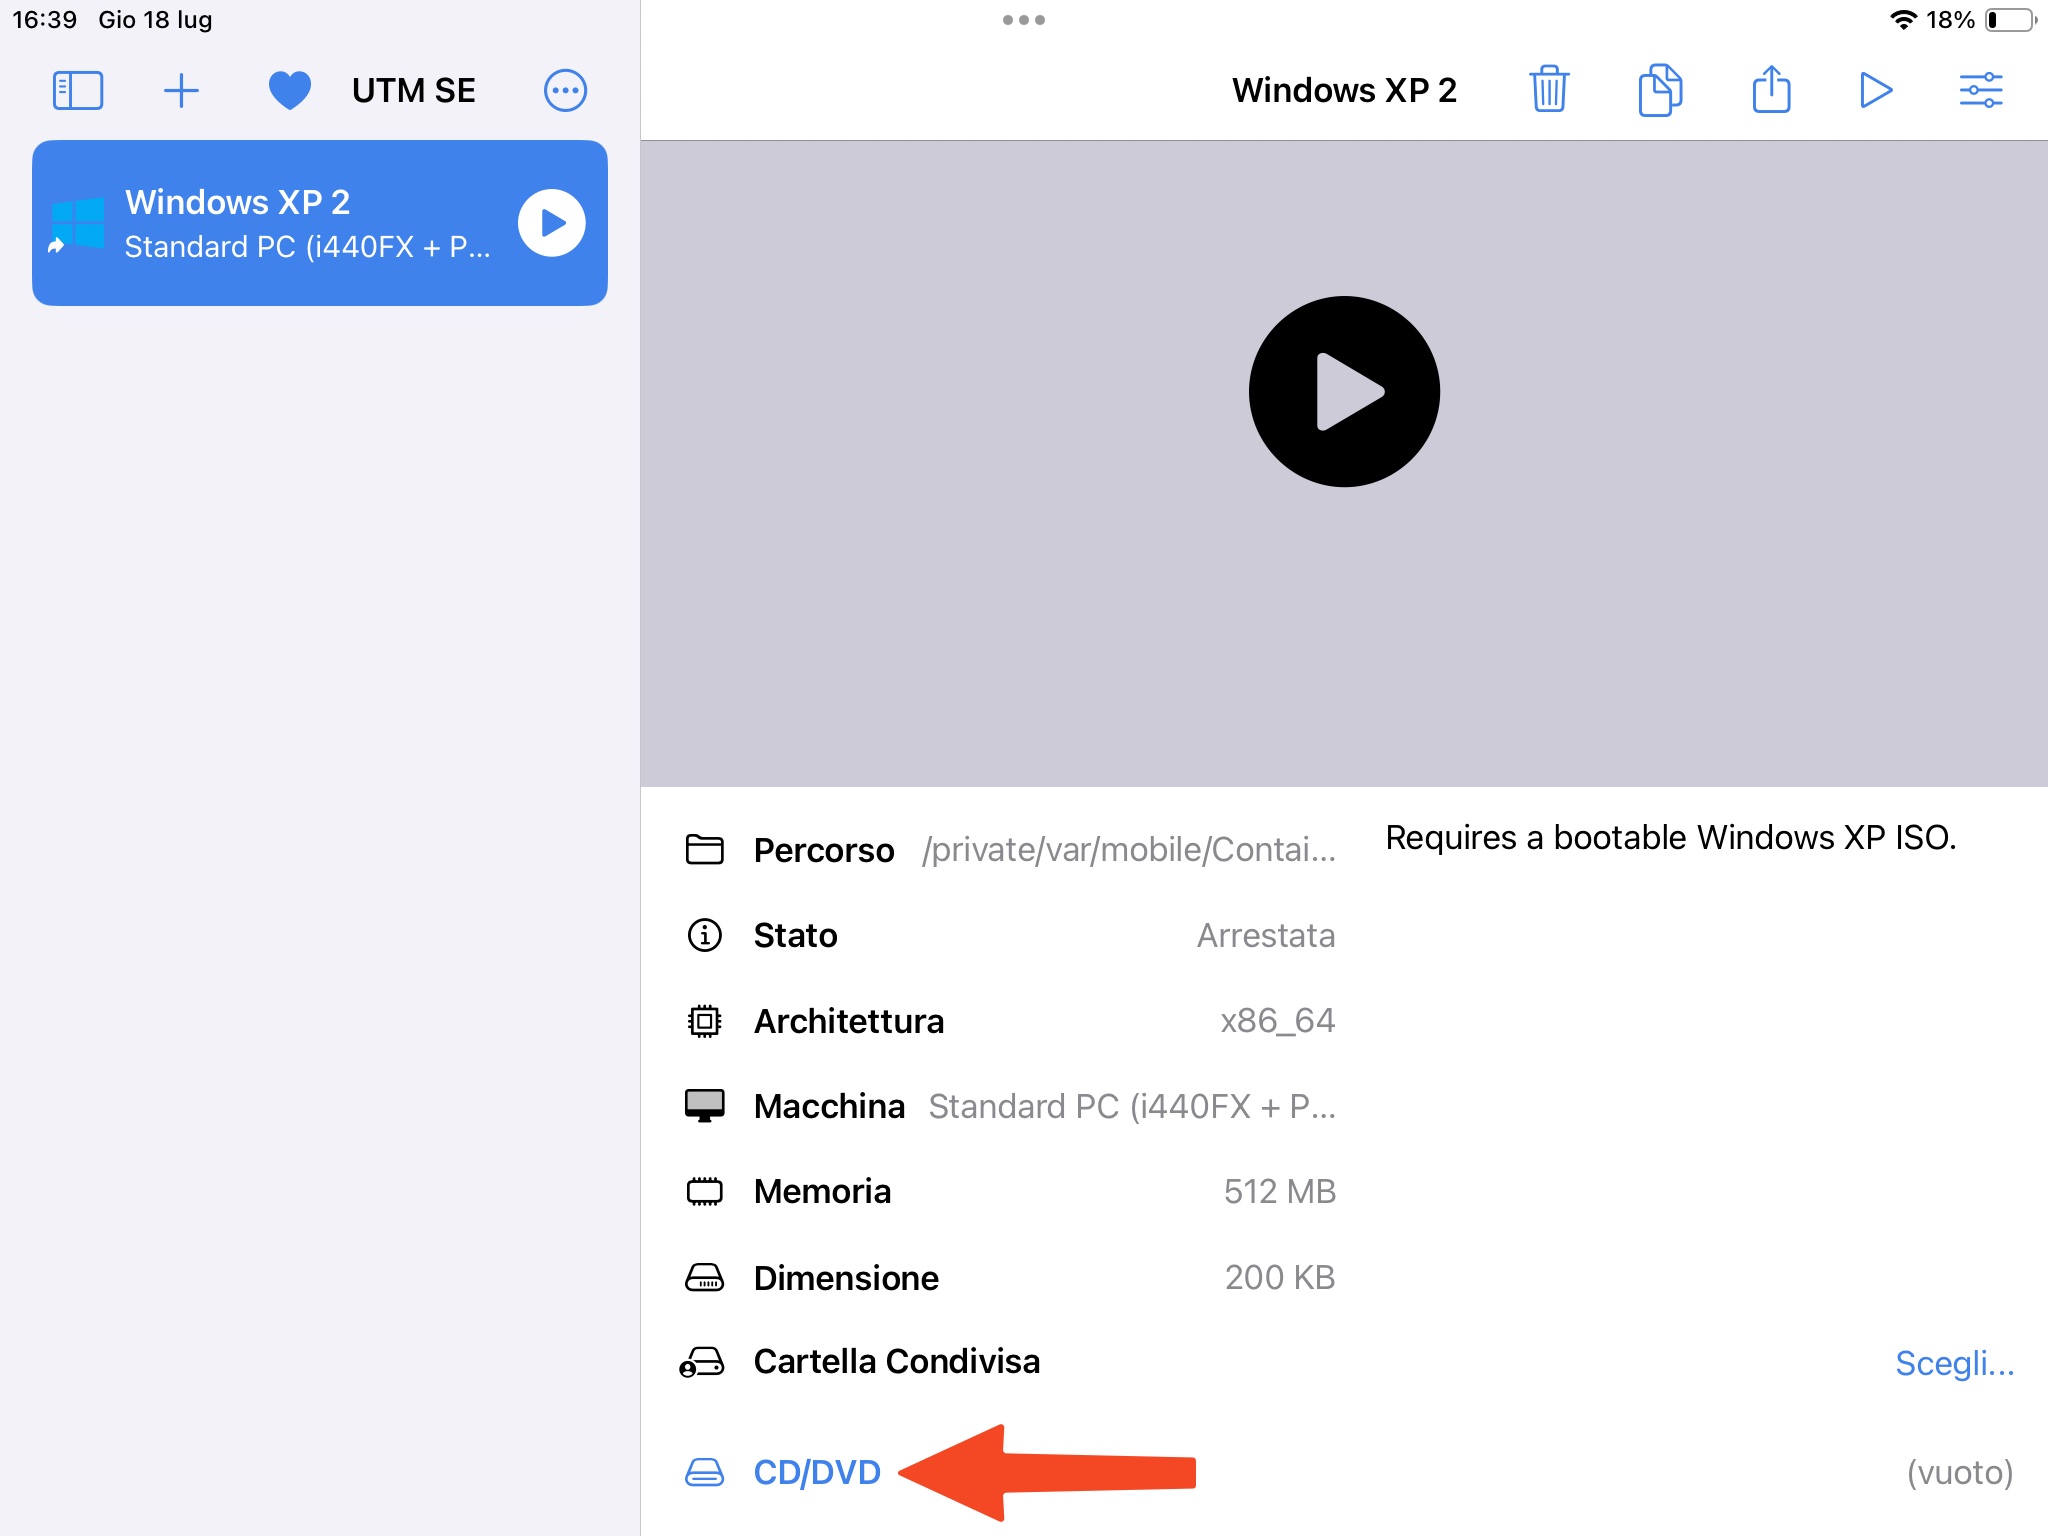Screen dimensions: 2048x1536
Task: Select the Arrestata status value
Action: click(1266, 935)
